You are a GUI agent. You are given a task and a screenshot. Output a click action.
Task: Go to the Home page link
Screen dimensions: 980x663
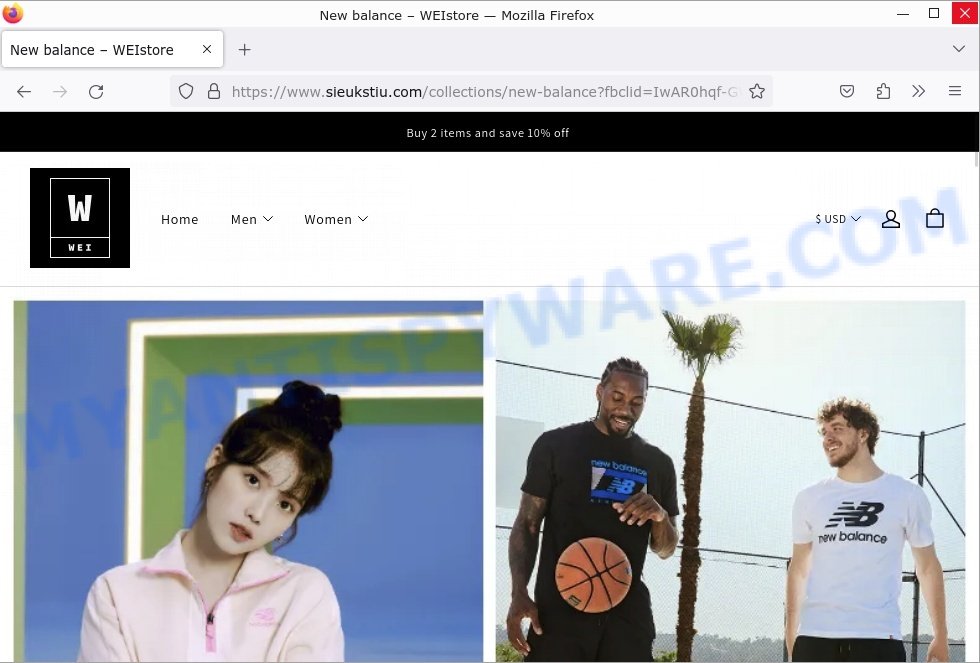(x=179, y=219)
